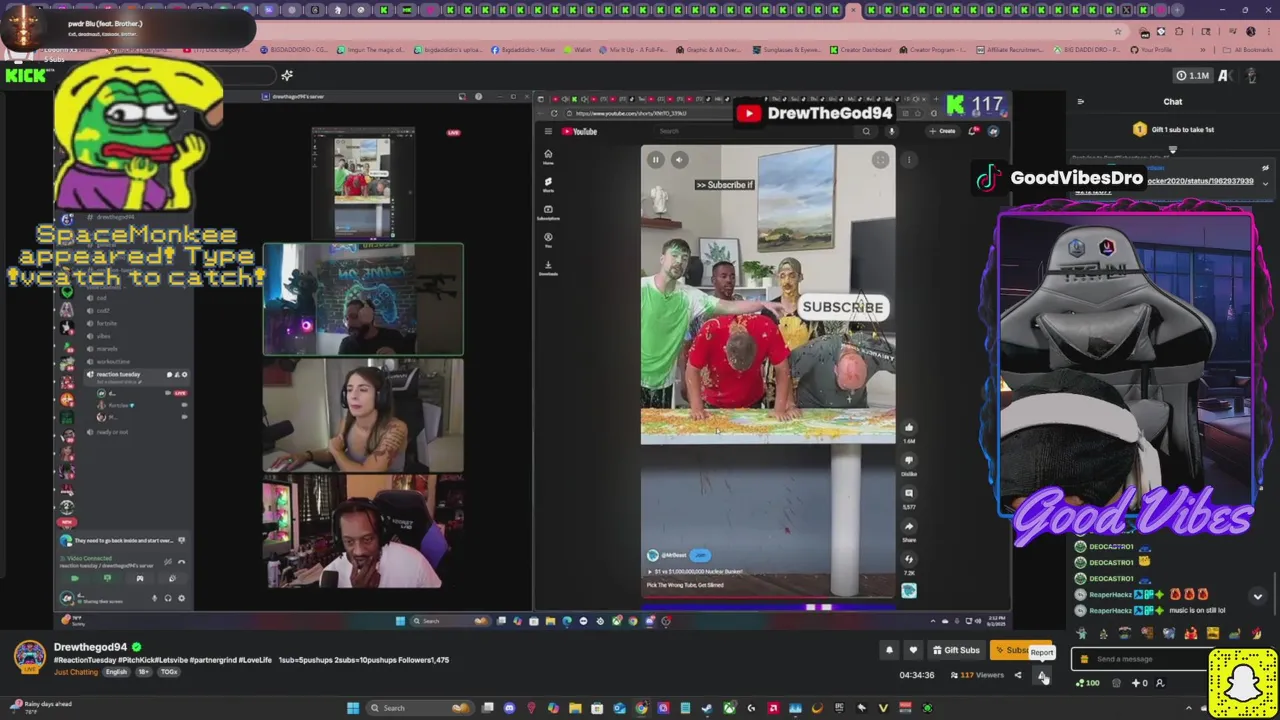1280x720 pixels.
Task: Toggle the notification bell for the channel
Action: pyautogui.click(x=889, y=650)
